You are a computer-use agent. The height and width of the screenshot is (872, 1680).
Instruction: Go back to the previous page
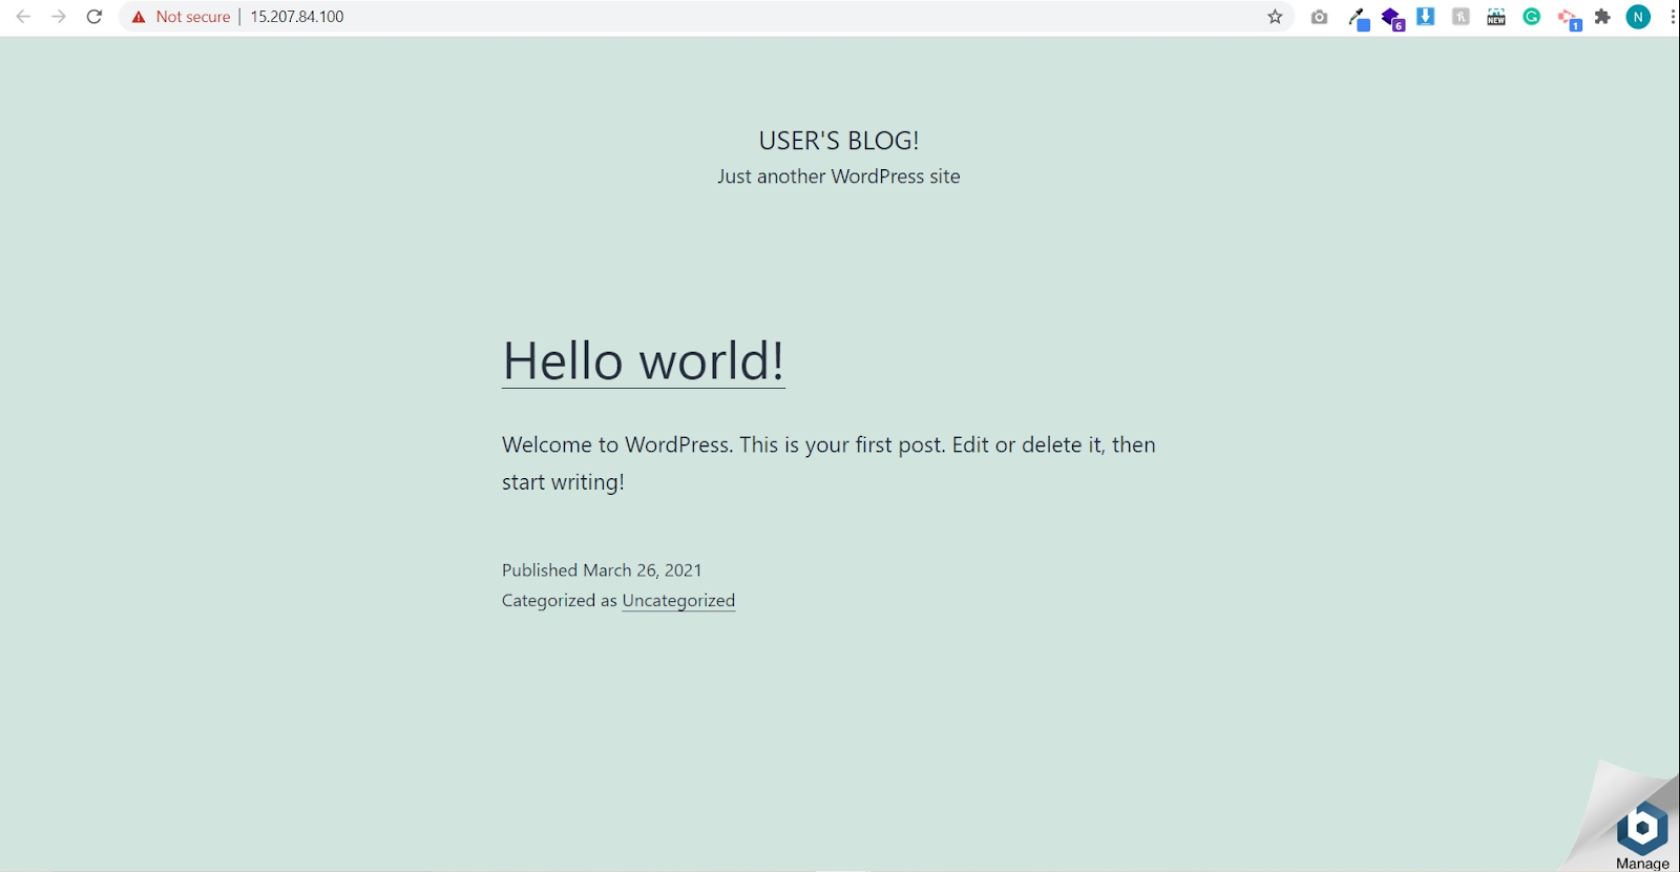pyautogui.click(x=23, y=17)
